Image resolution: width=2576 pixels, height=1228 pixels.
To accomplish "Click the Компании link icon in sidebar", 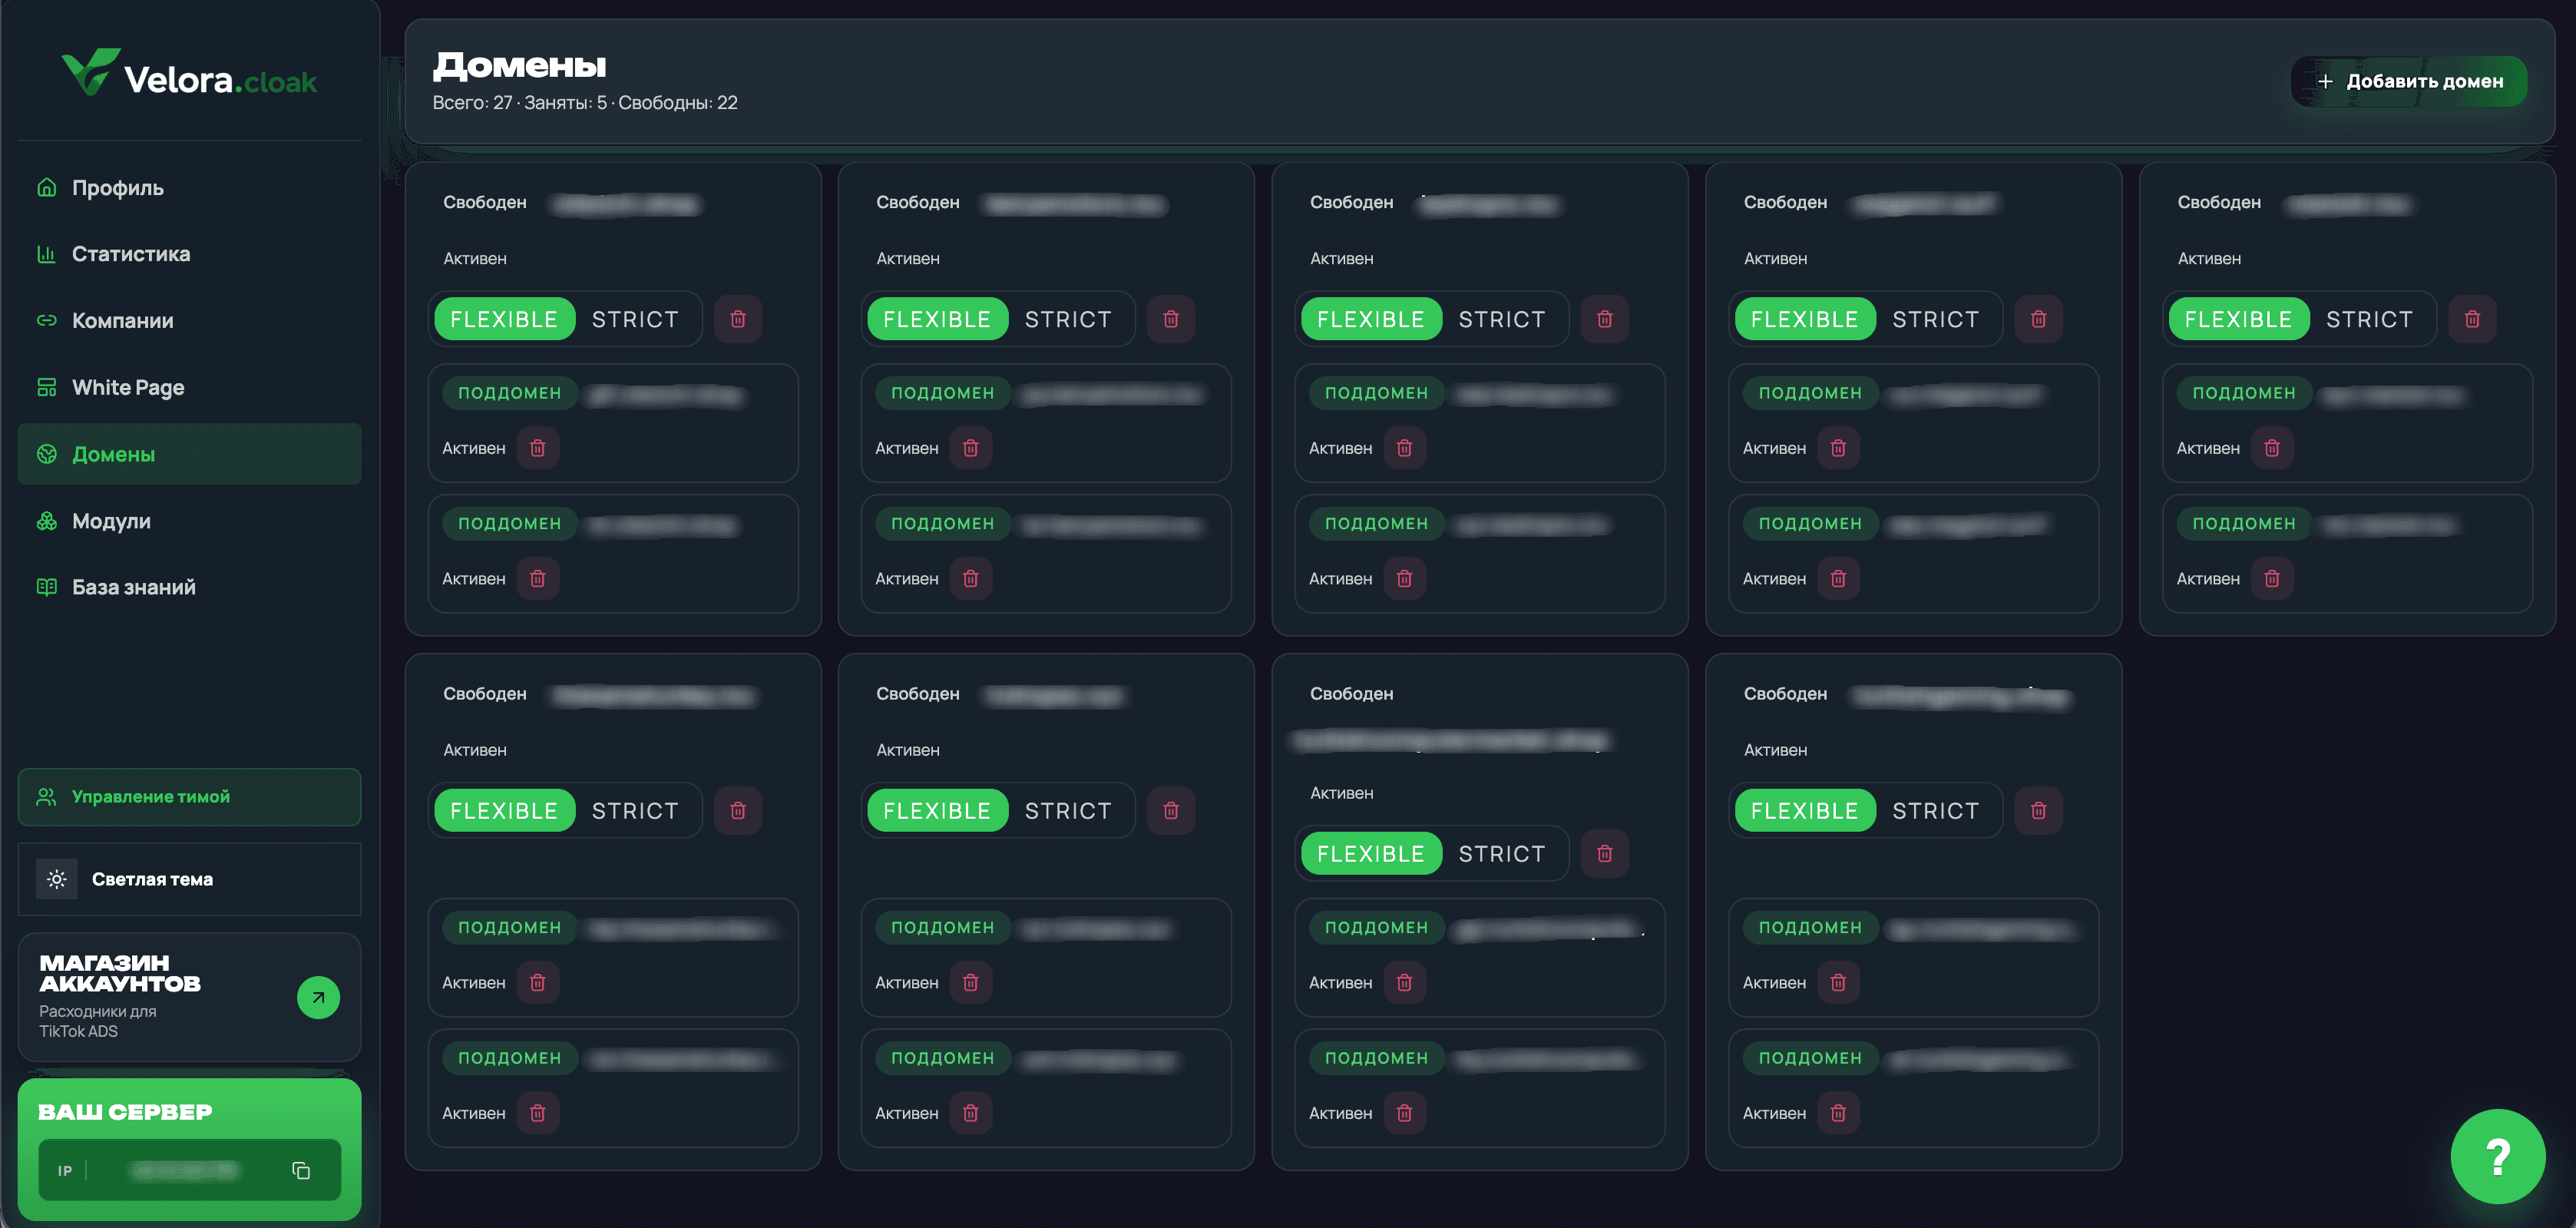I will click(46, 320).
